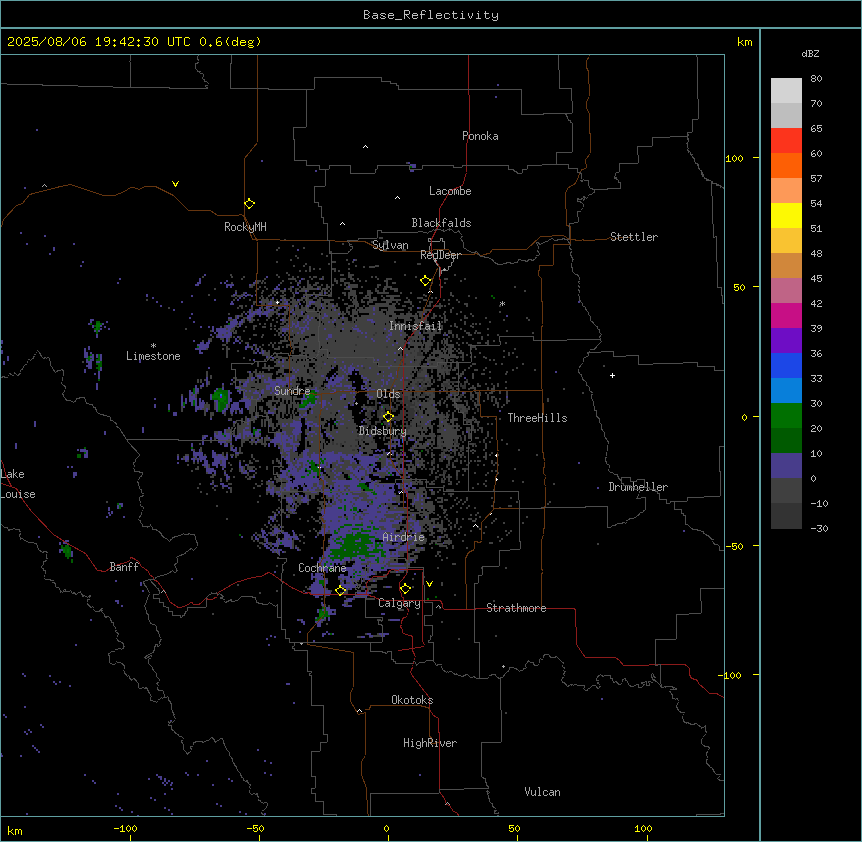The height and width of the screenshot is (842, 862).
Task: Click the HighRiver city label
Action: tap(430, 743)
